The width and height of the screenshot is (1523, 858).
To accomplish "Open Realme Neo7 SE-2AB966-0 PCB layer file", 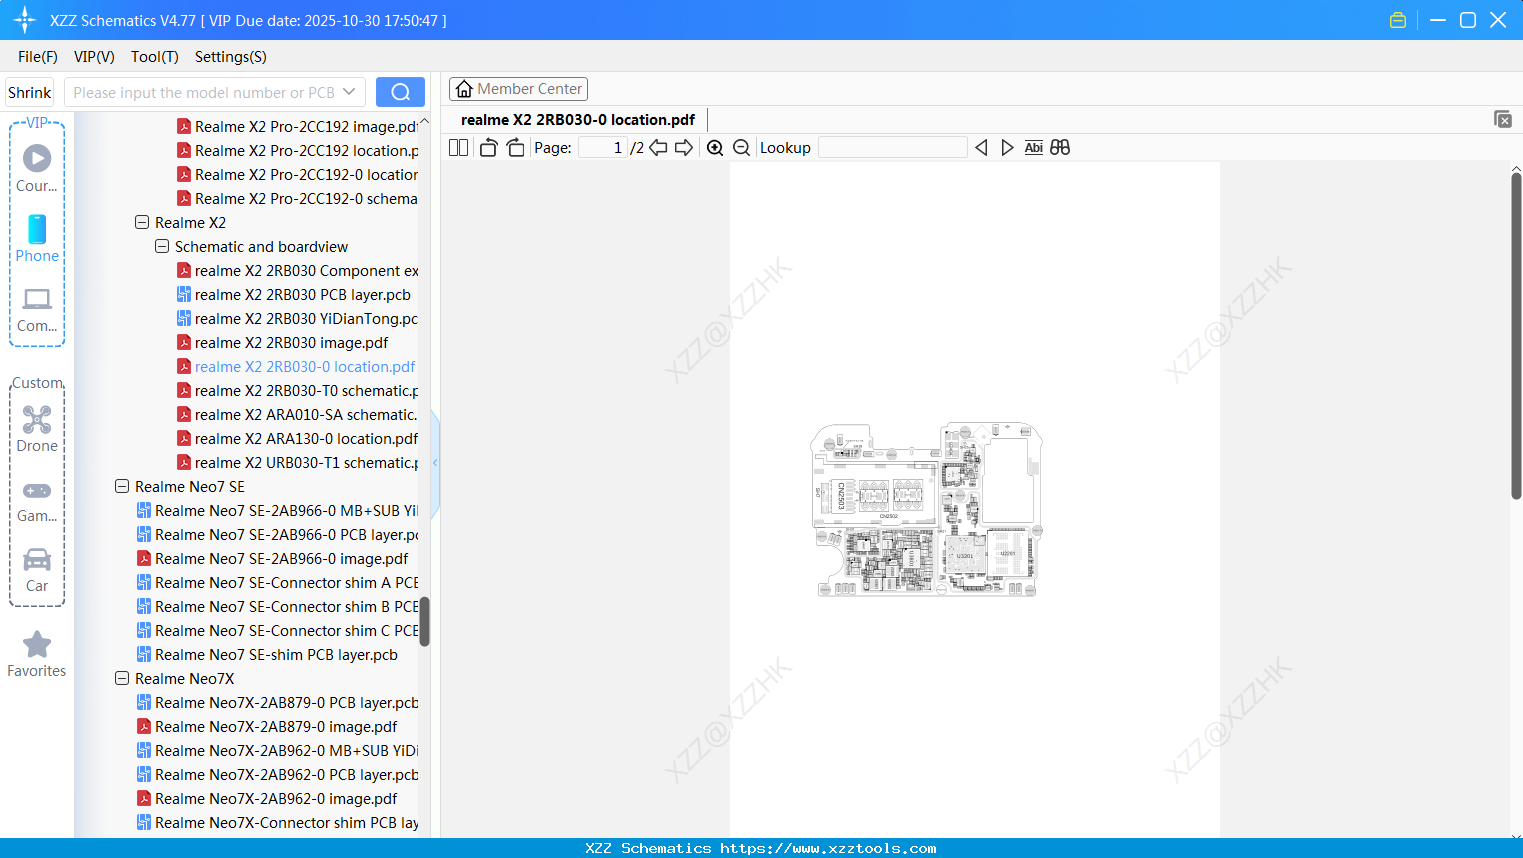I will (x=278, y=534).
